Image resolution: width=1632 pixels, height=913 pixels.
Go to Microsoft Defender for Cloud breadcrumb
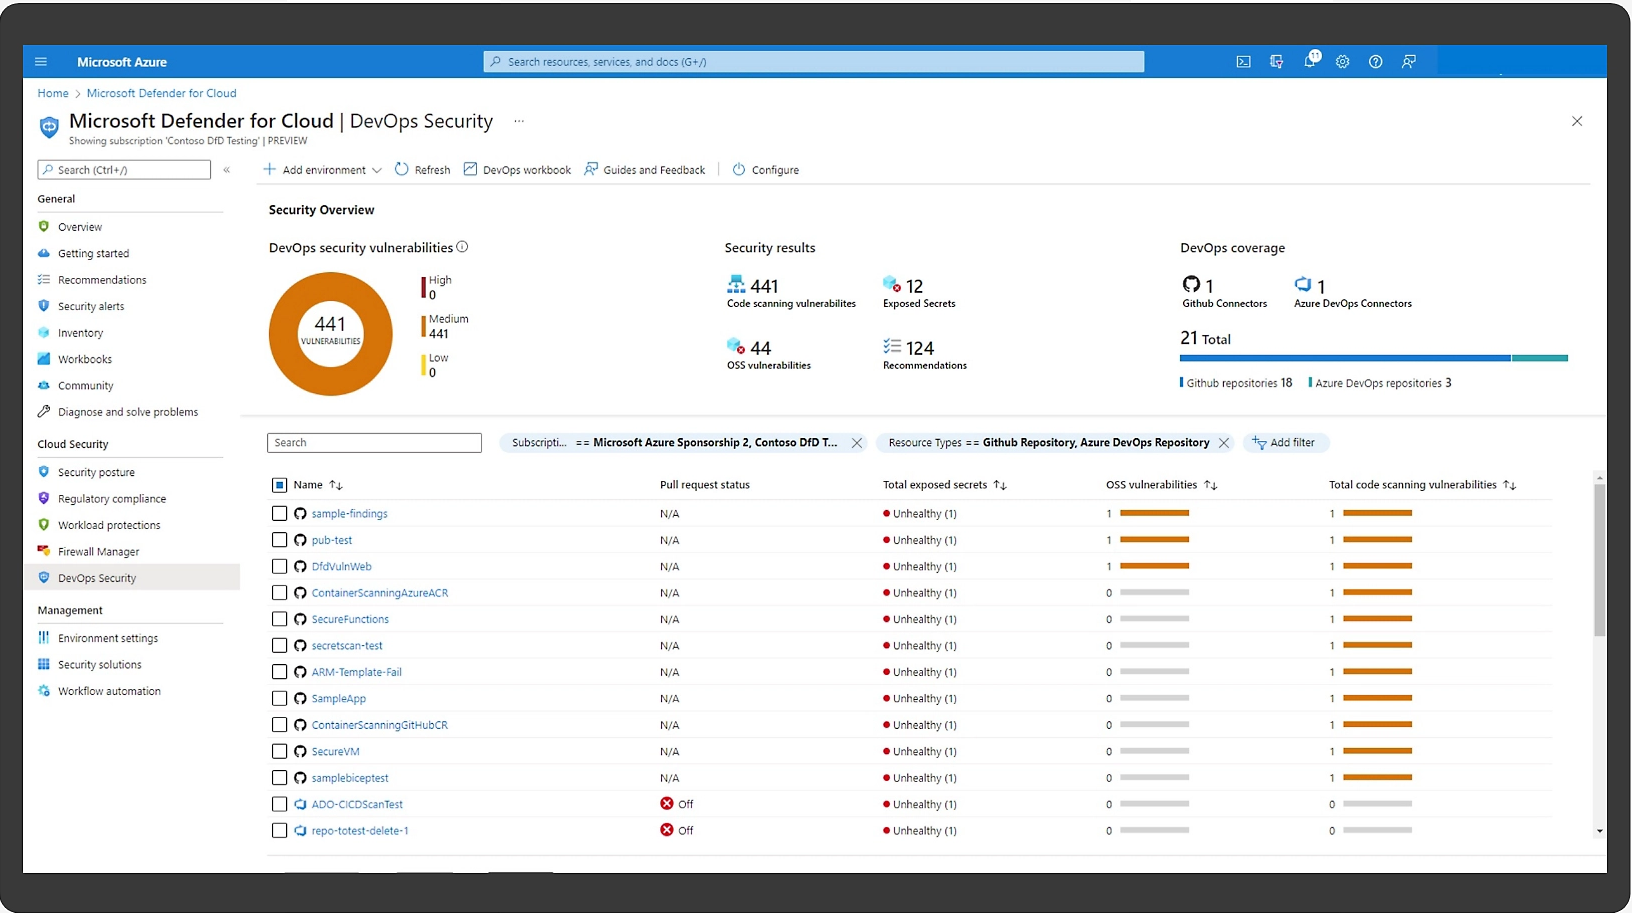tap(162, 93)
